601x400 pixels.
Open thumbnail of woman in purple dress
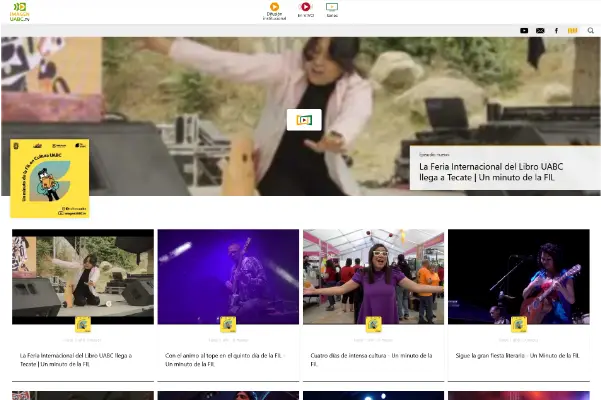point(373,277)
